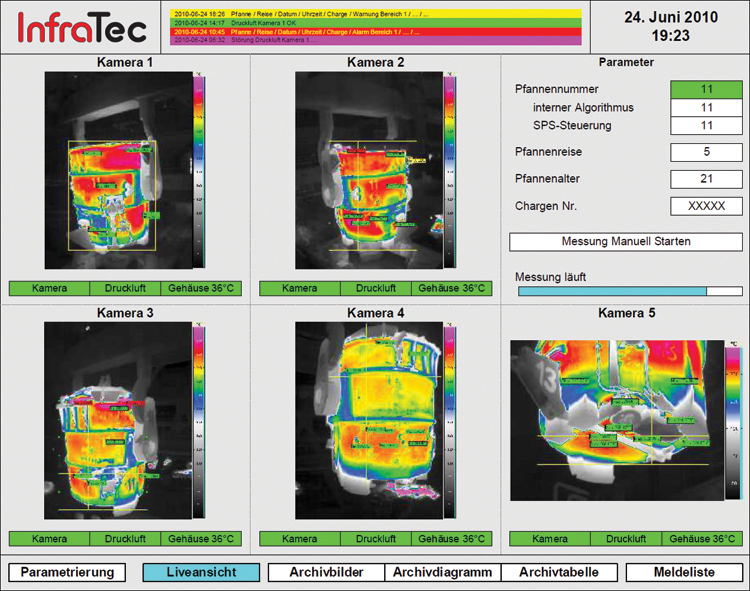Click the Pfannenreise value field

point(706,152)
